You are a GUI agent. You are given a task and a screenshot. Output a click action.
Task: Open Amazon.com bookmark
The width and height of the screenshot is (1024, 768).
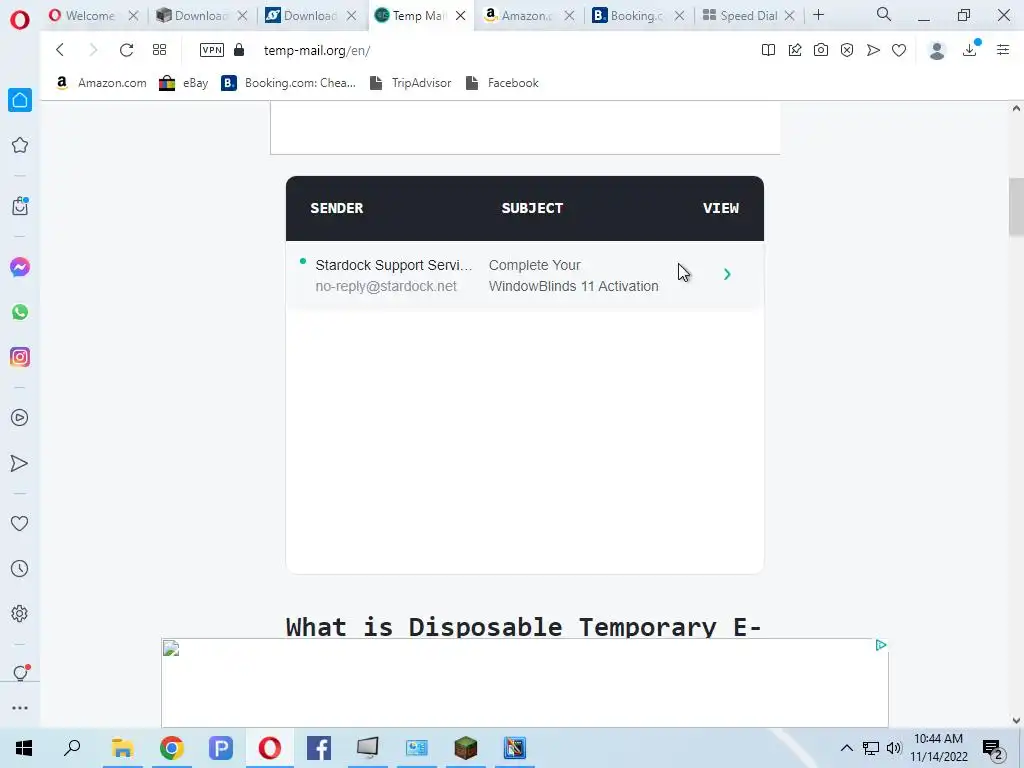101,83
